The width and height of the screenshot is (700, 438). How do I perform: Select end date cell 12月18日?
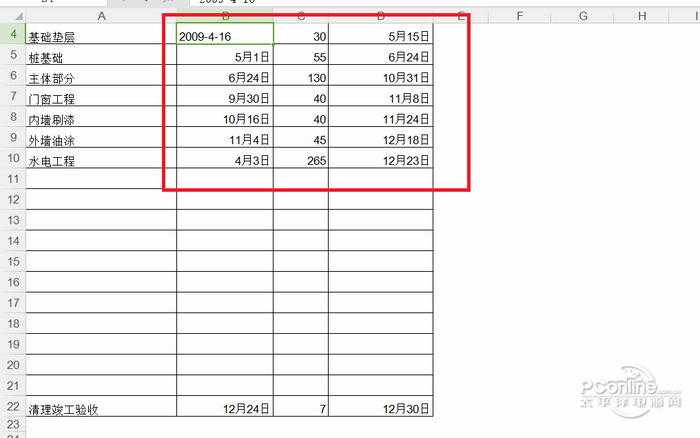click(381, 137)
